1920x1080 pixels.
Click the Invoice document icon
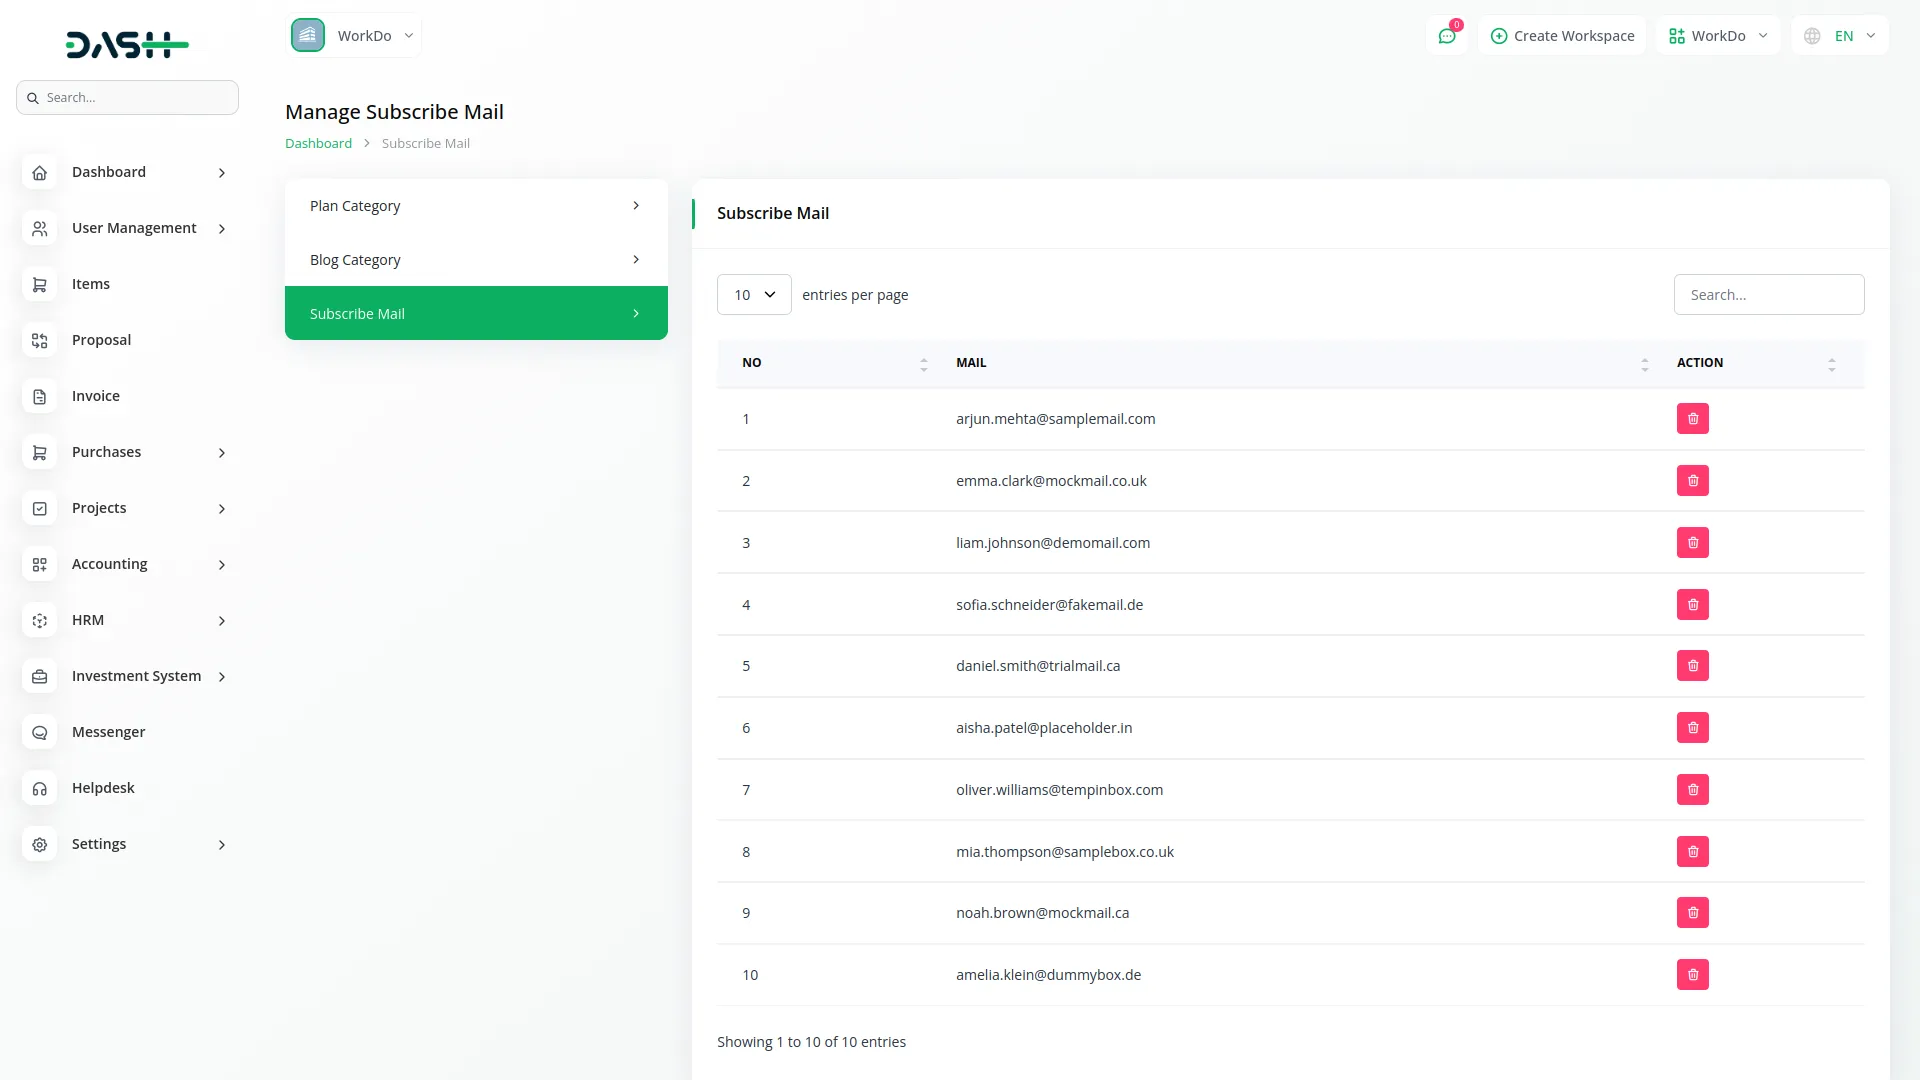(39, 397)
